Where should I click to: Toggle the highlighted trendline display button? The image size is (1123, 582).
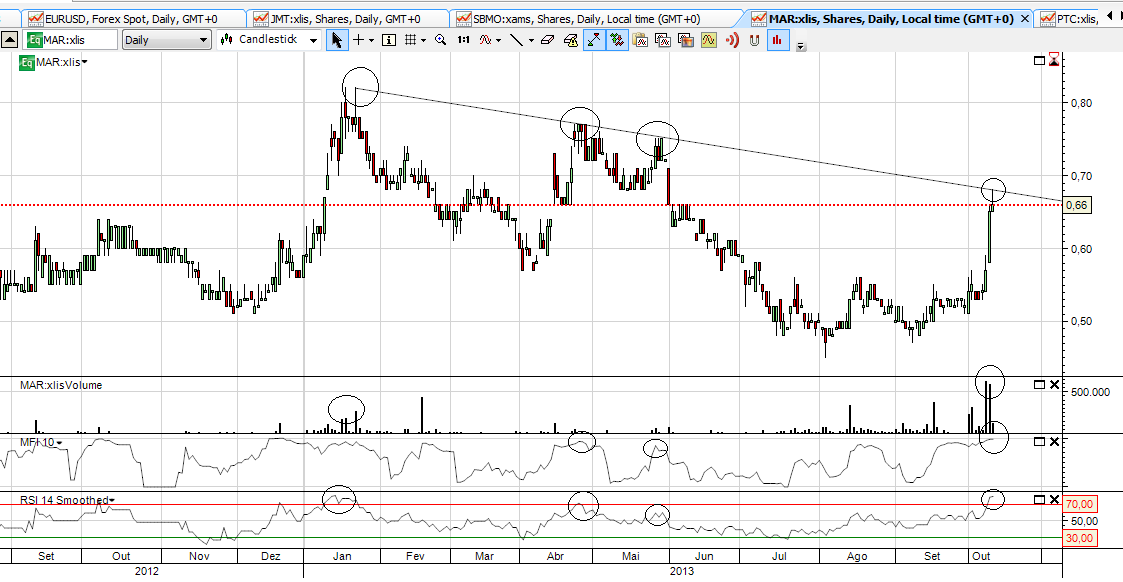pyautogui.click(x=594, y=39)
